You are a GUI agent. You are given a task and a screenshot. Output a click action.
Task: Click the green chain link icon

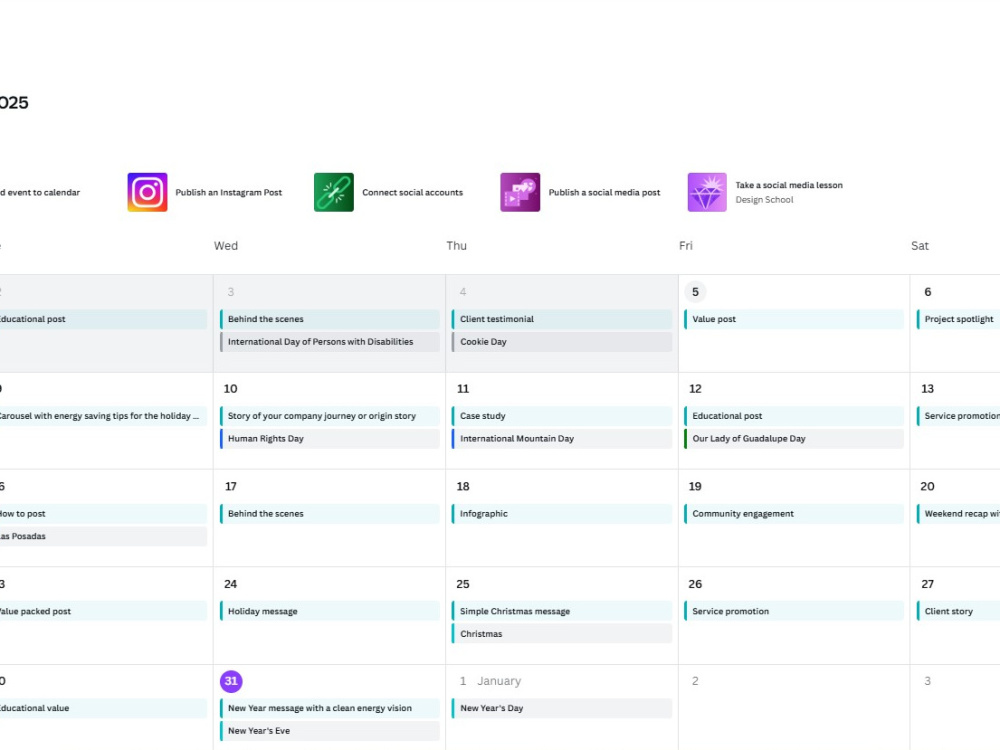click(334, 192)
